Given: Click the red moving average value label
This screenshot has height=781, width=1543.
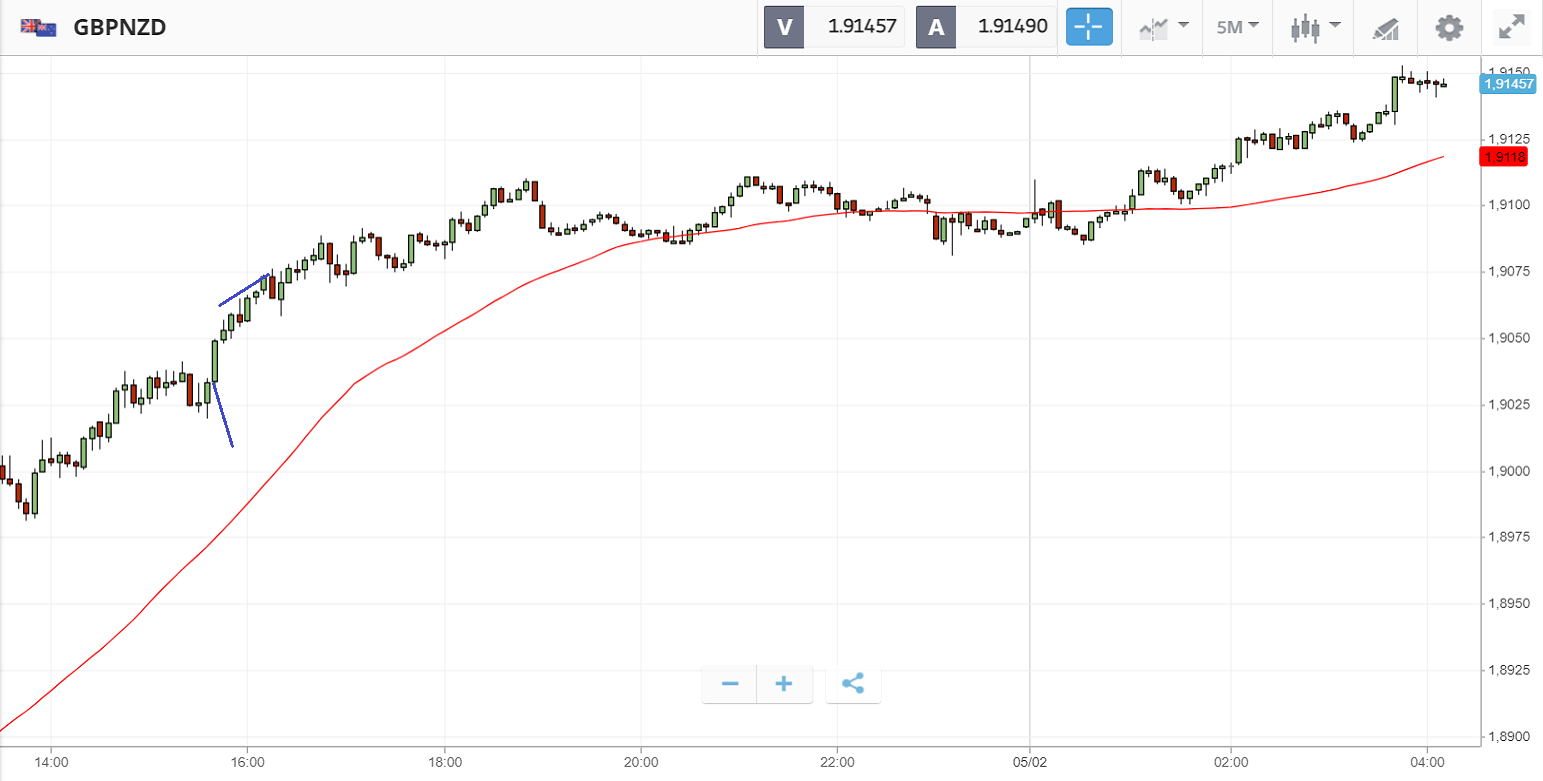Looking at the screenshot, I should tap(1505, 157).
